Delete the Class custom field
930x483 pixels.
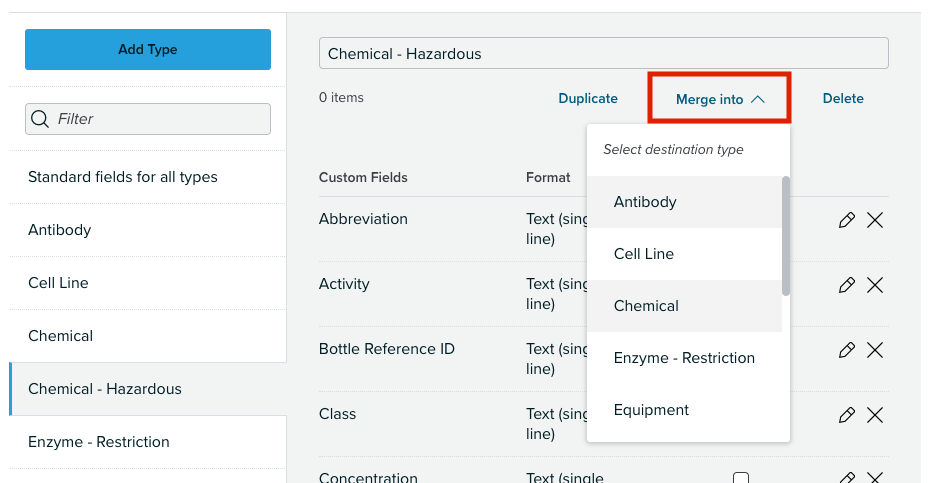pyautogui.click(x=875, y=415)
